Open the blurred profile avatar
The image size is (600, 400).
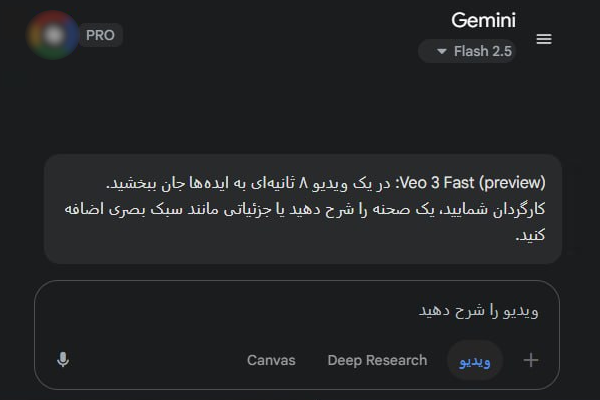tap(53, 35)
